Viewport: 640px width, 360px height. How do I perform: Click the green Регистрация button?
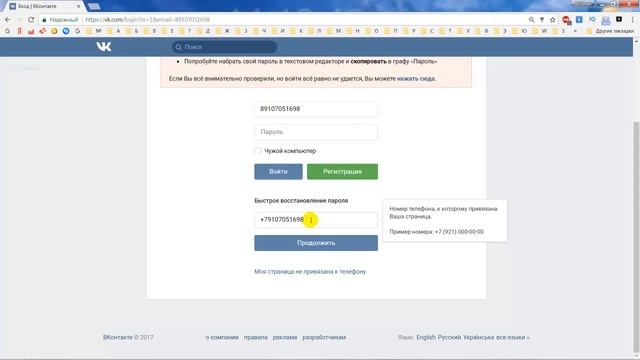342,171
